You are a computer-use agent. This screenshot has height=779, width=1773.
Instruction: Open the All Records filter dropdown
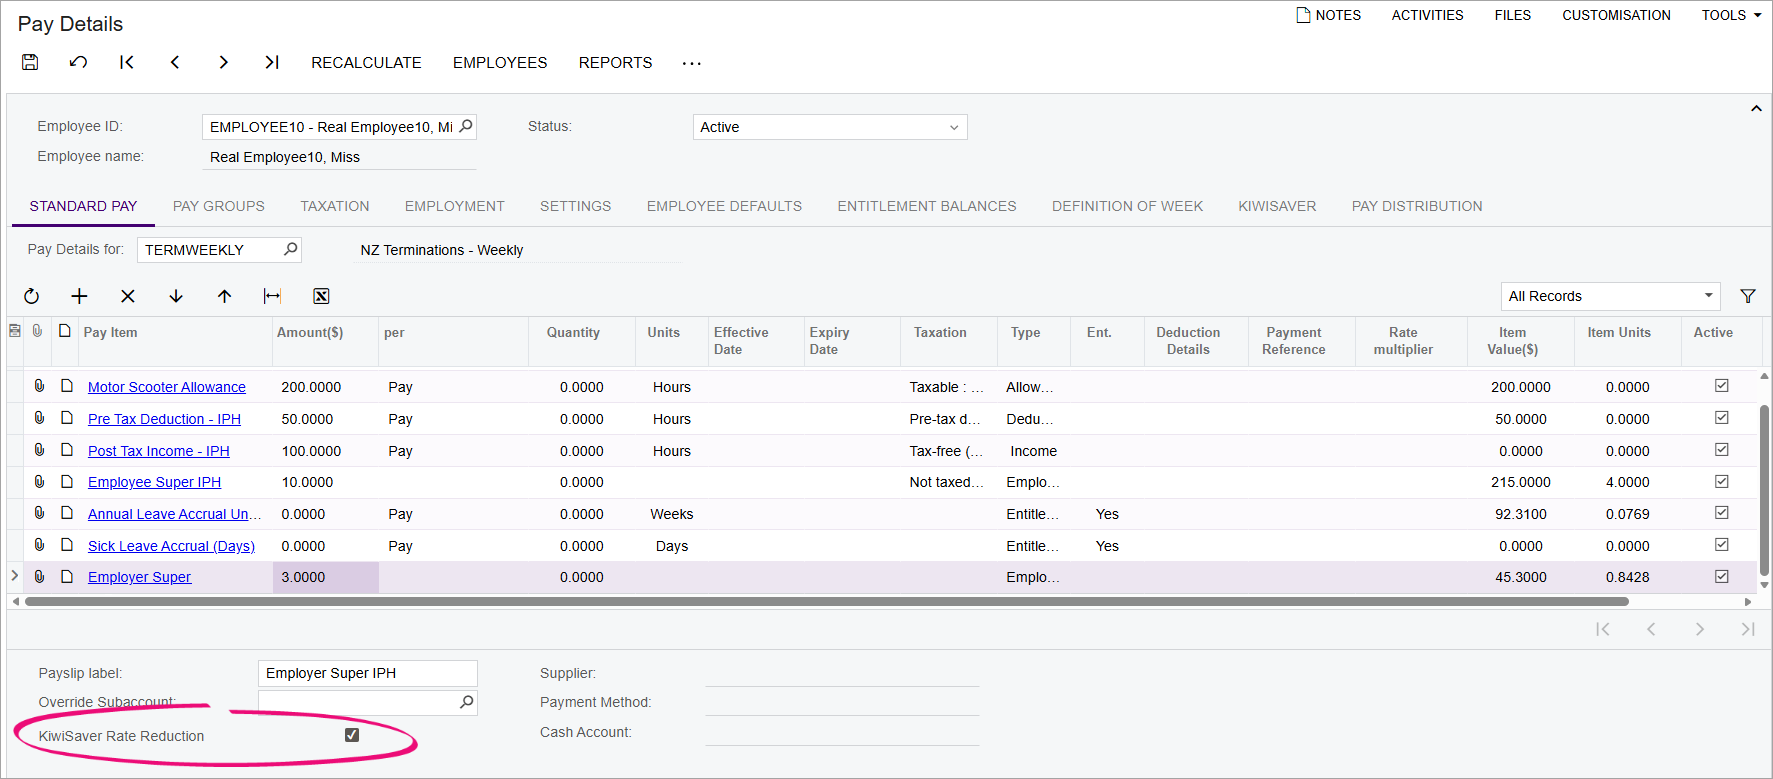(1609, 296)
